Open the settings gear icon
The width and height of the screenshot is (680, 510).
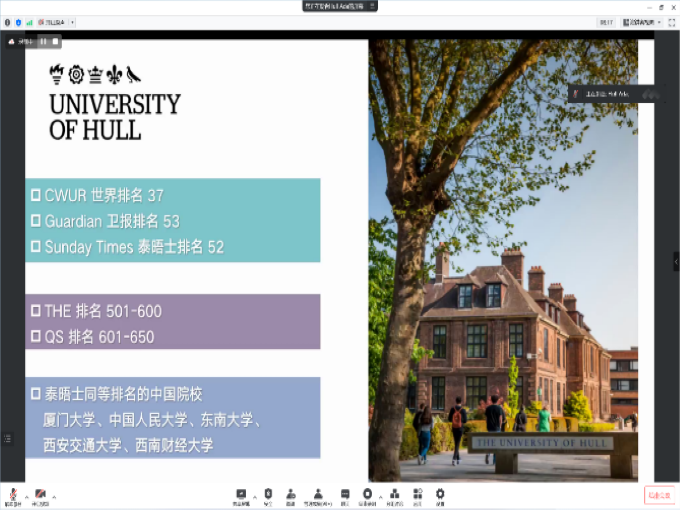point(440,494)
